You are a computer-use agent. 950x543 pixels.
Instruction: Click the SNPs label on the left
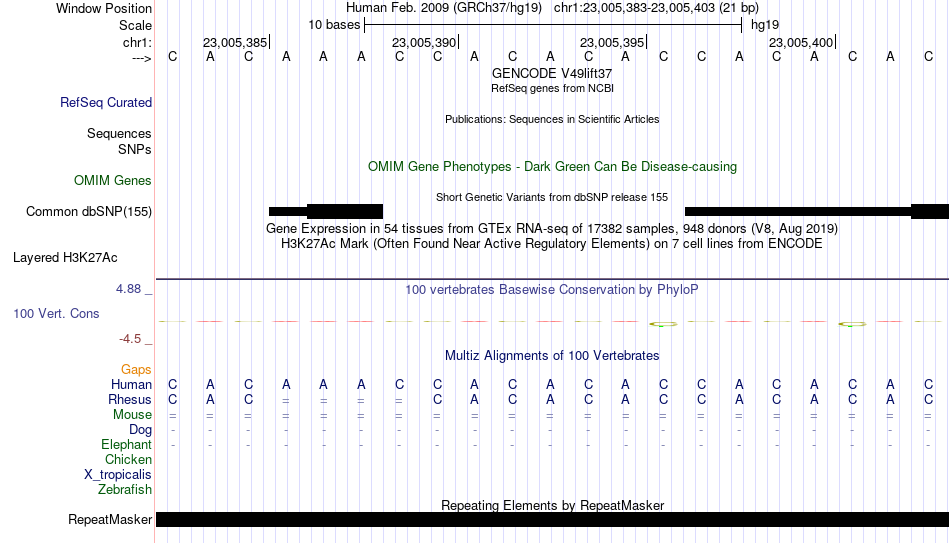pos(135,149)
